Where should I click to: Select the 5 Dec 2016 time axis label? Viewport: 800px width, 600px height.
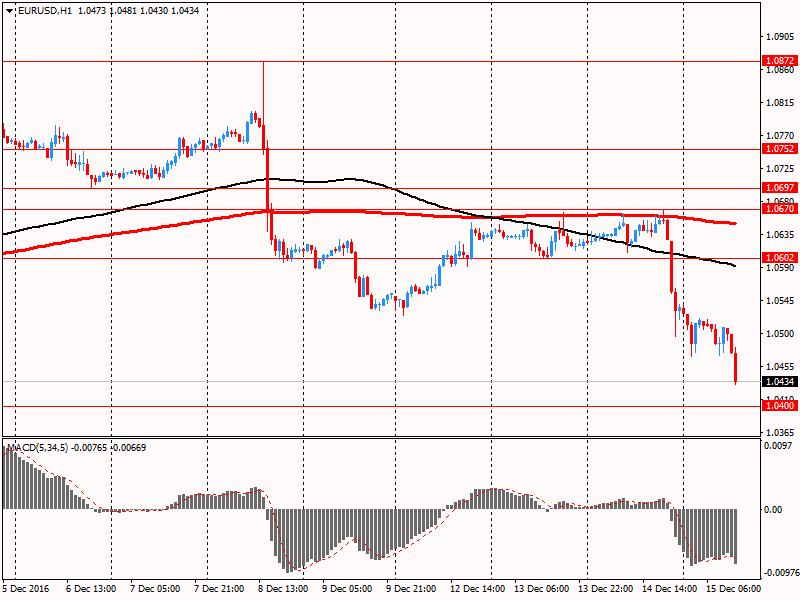[x=26, y=589]
